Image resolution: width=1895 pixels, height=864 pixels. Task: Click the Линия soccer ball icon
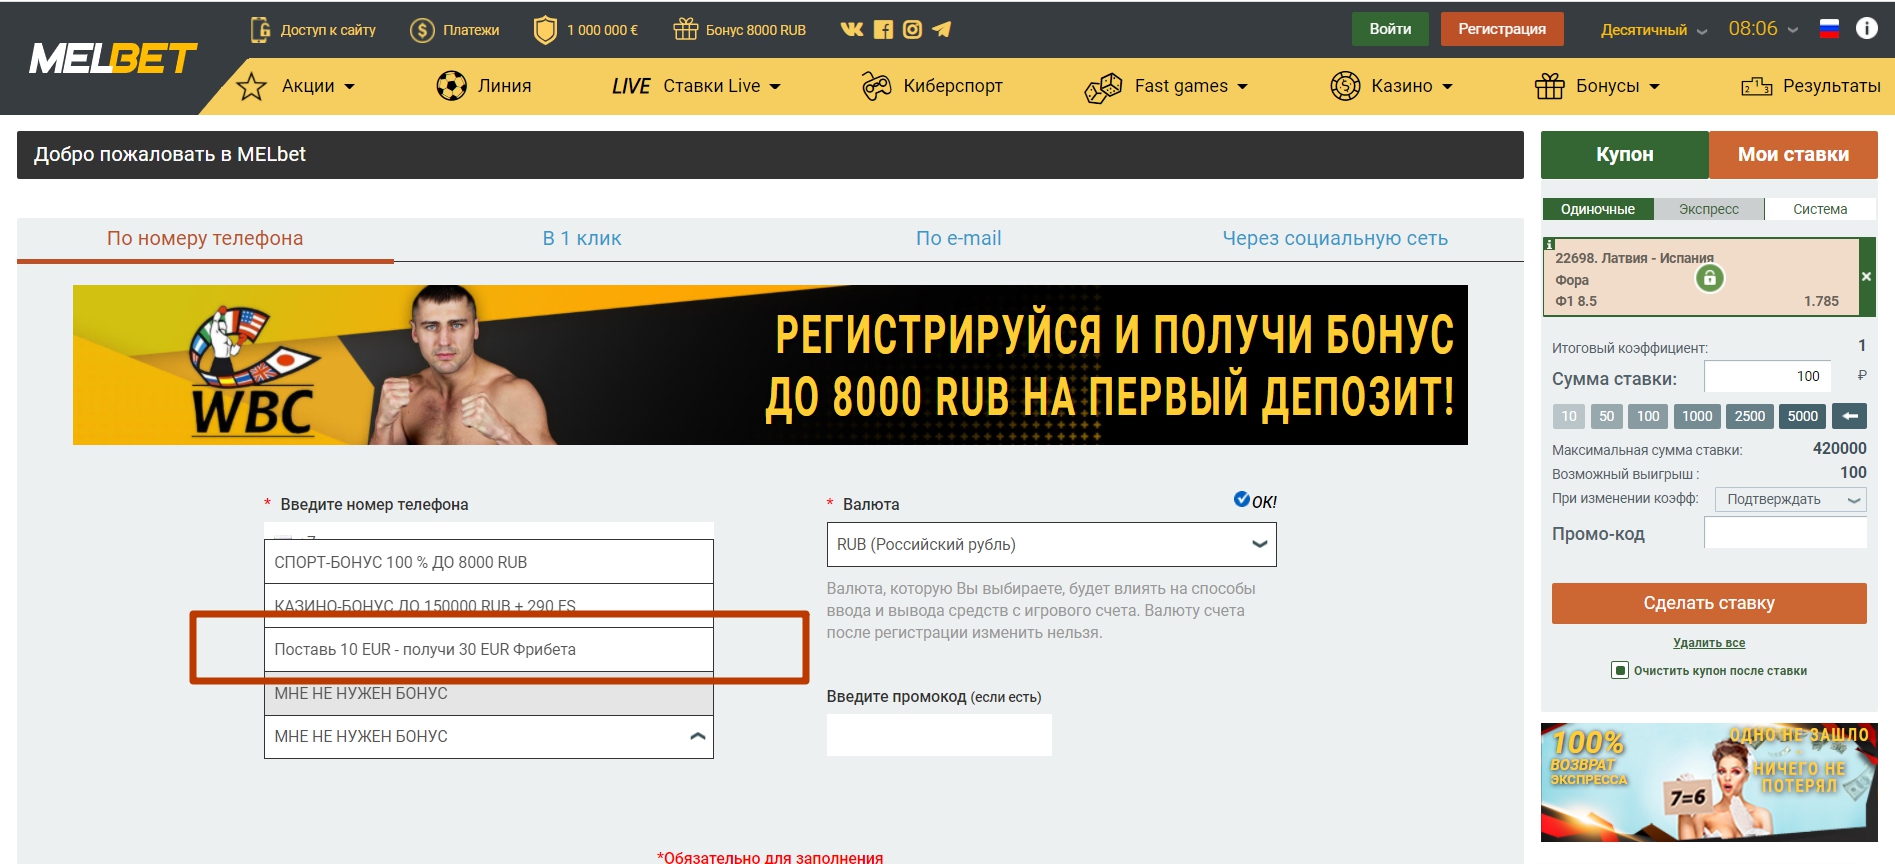point(451,86)
